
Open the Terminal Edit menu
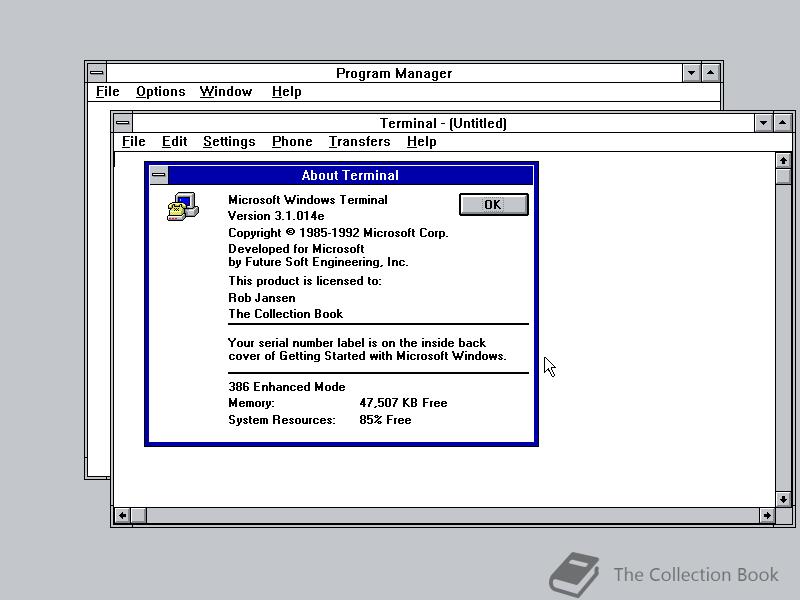click(174, 141)
